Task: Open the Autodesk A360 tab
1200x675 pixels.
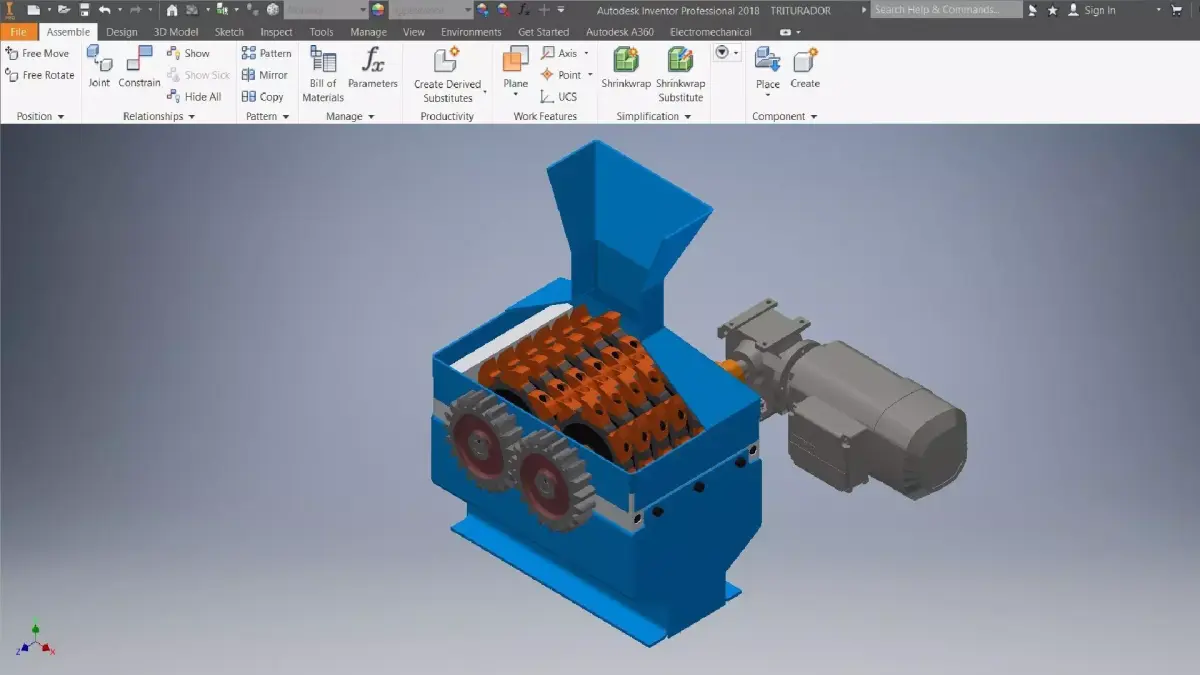Action: click(620, 32)
